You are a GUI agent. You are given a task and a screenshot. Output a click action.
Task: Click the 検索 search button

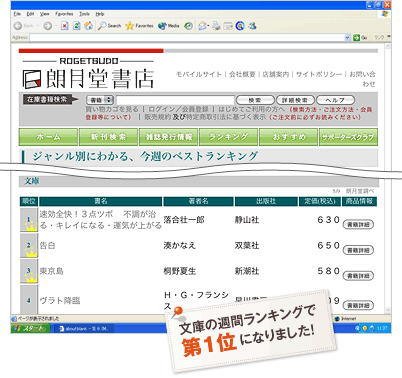[255, 100]
